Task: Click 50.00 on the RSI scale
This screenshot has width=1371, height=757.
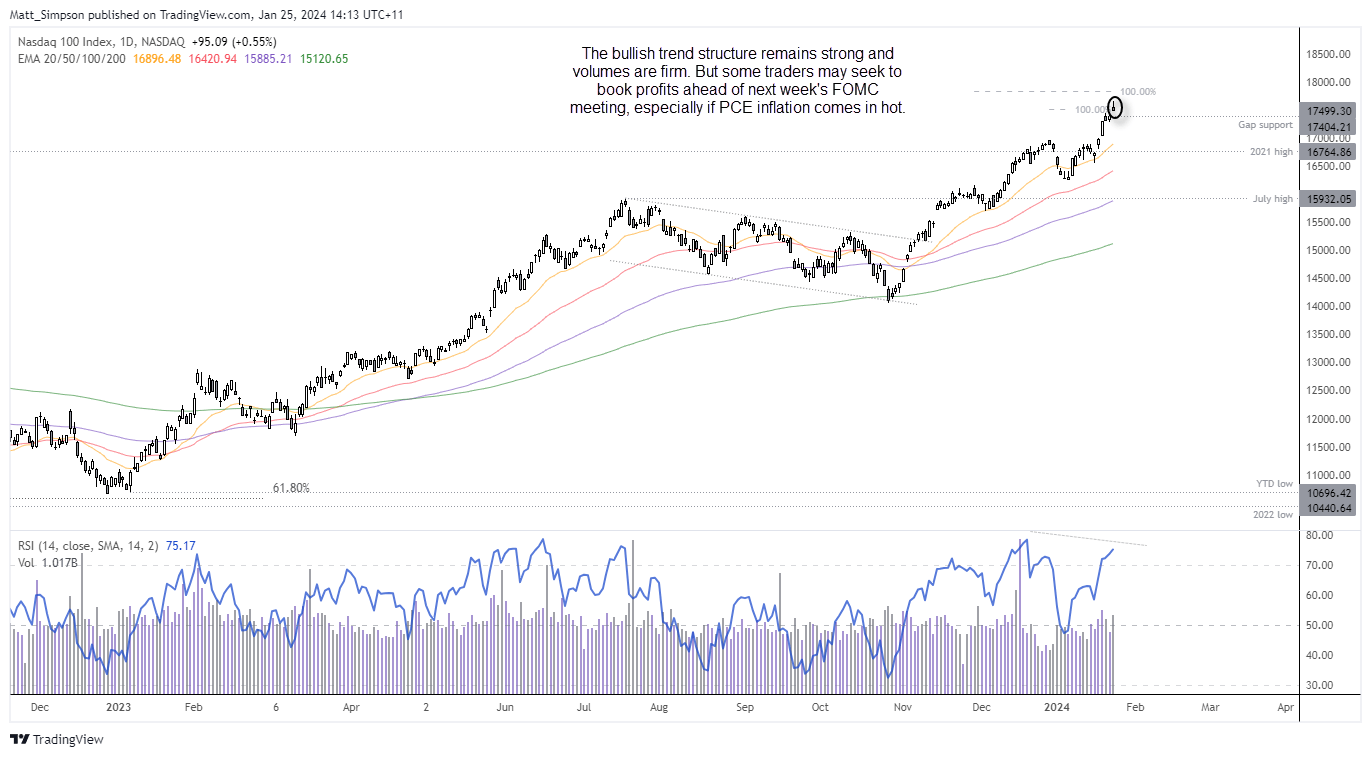Action: (1322, 626)
